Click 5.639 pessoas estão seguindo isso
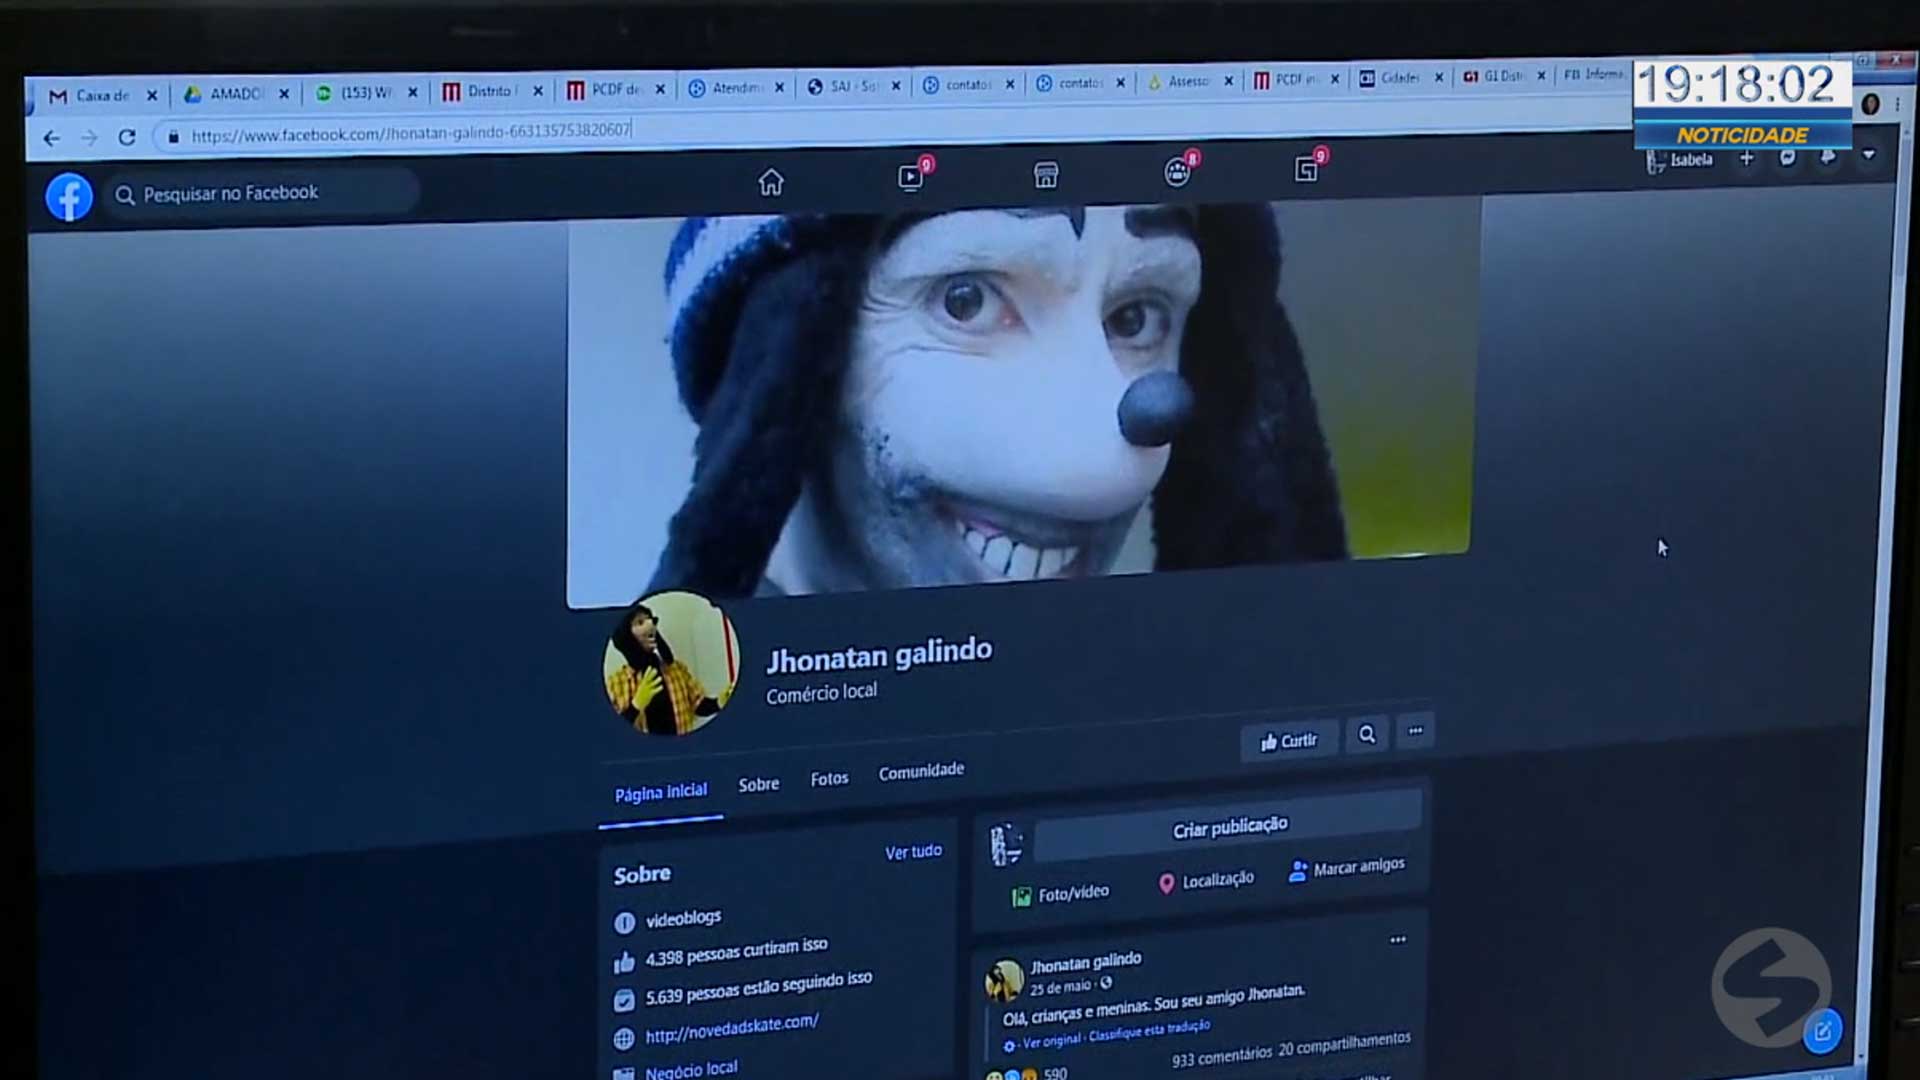Image resolution: width=1920 pixels, height=1080 pixels. [x=758, y=988]
